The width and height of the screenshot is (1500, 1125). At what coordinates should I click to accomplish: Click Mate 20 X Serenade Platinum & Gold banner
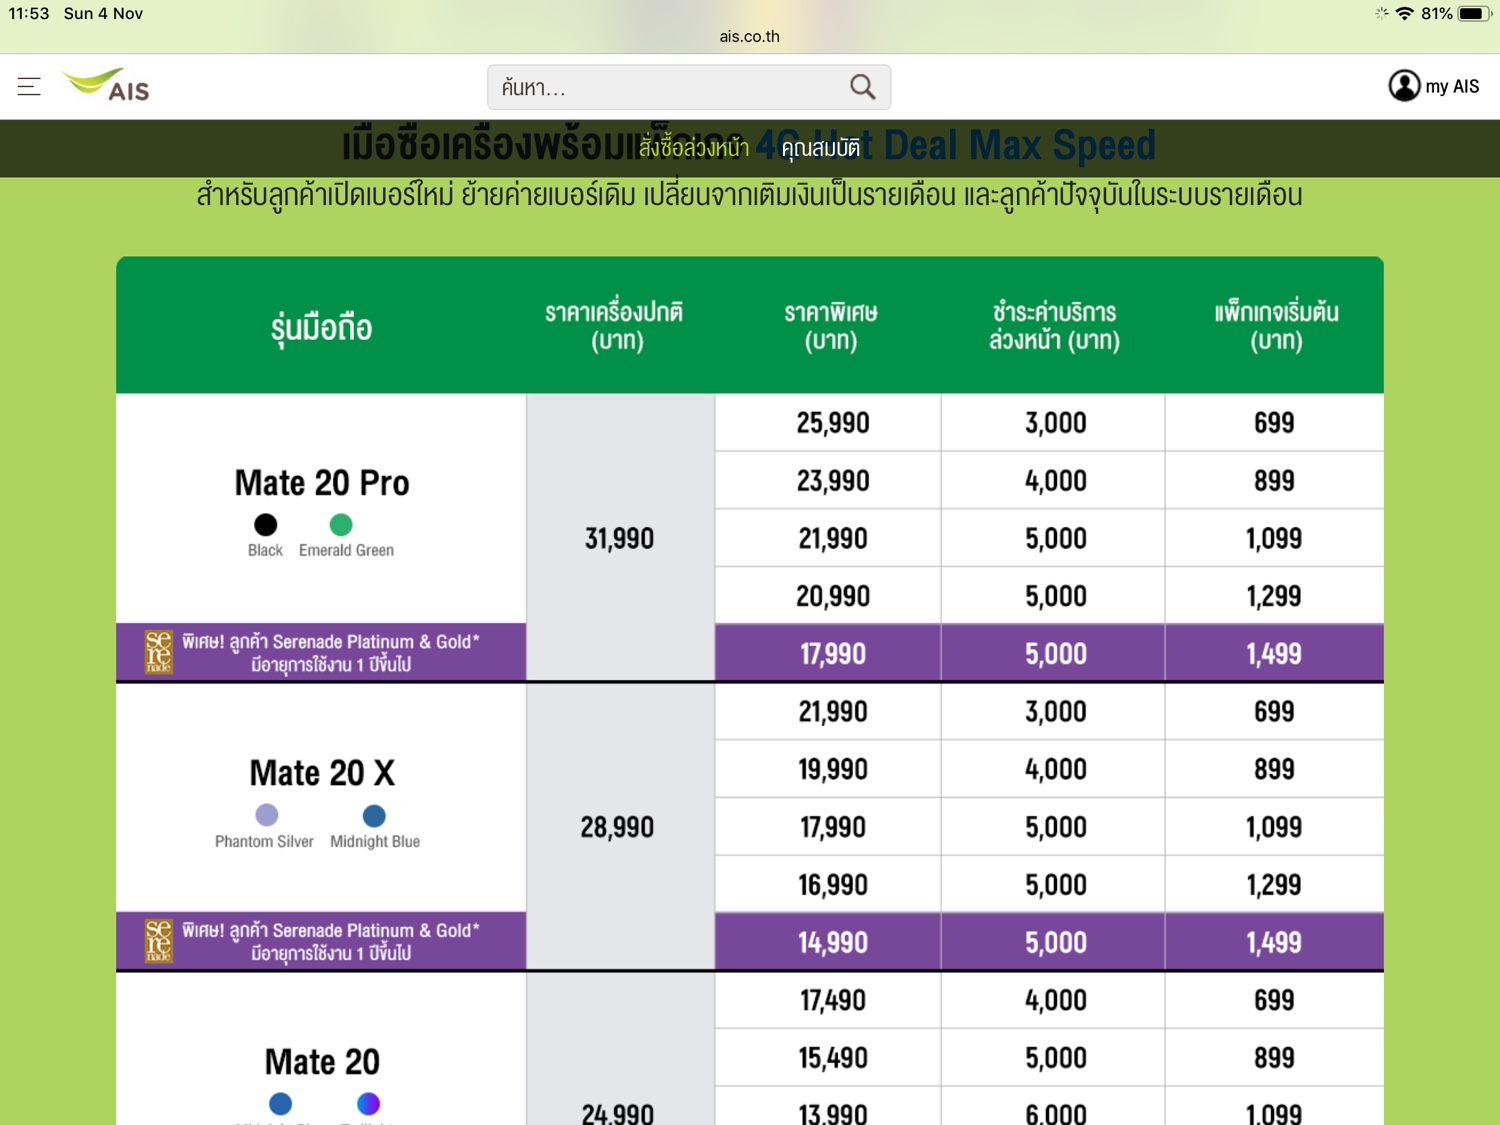pos(321,941)
